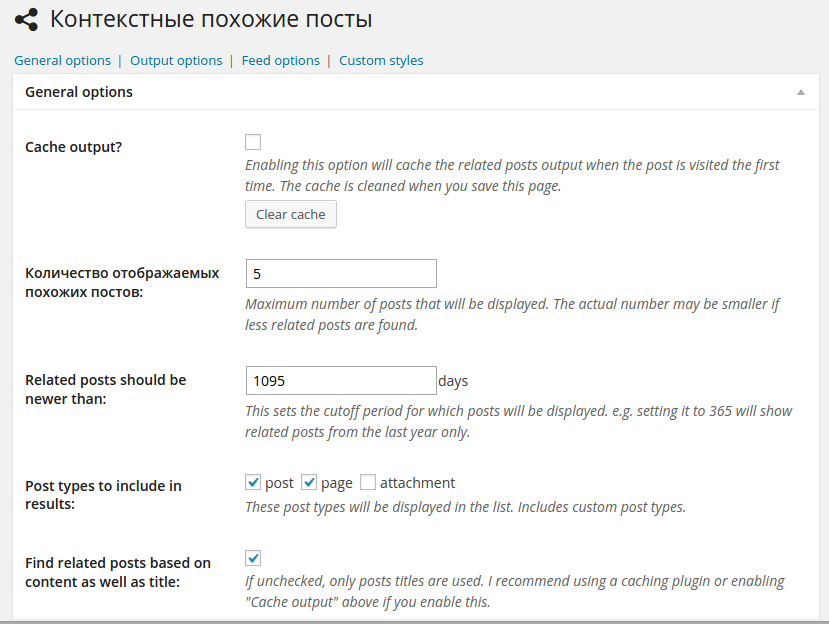Click the share icon beside the page title
The width and height of the screenshot is (829, 624).
coord(26,19)
